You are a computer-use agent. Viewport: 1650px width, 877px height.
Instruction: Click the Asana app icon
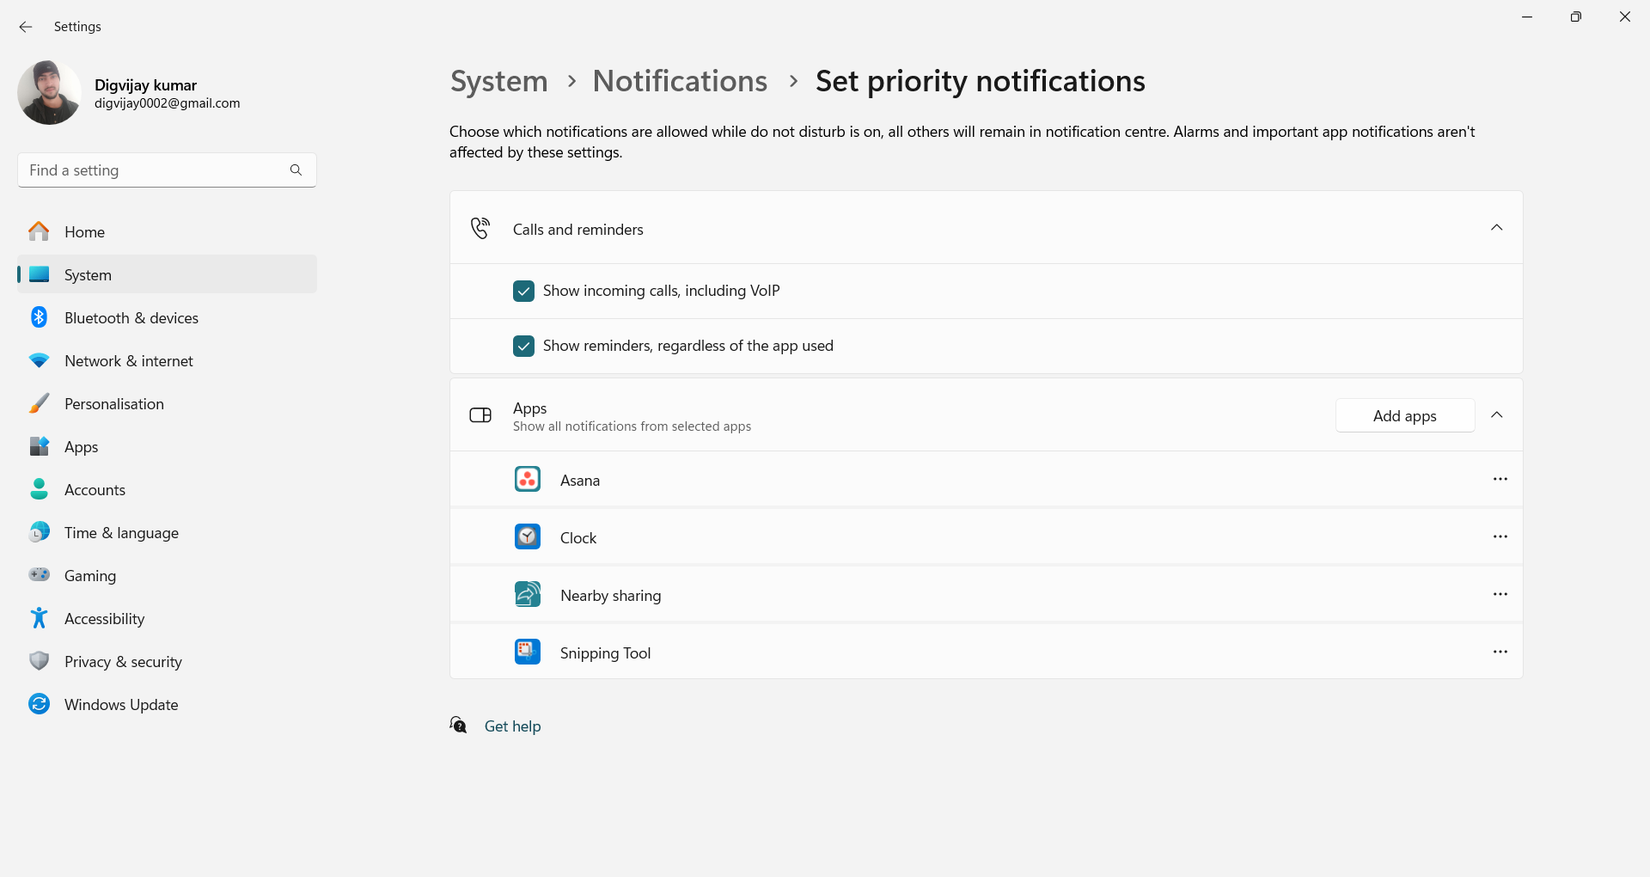pos(527,480)
